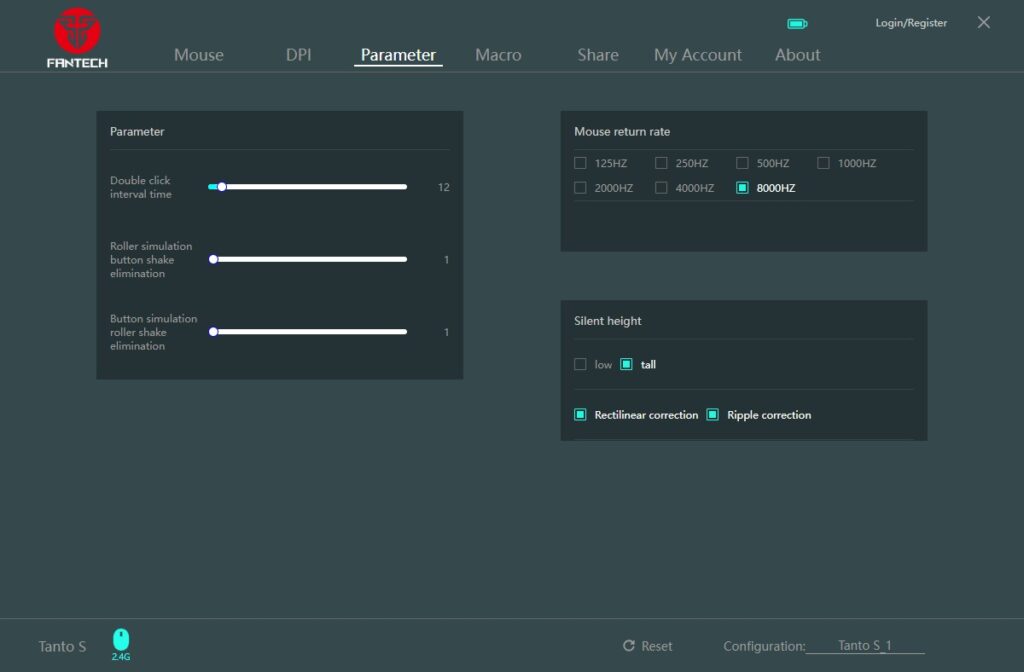Click the Button simulation roller shake elimination slider

click(x=308, y=332)
